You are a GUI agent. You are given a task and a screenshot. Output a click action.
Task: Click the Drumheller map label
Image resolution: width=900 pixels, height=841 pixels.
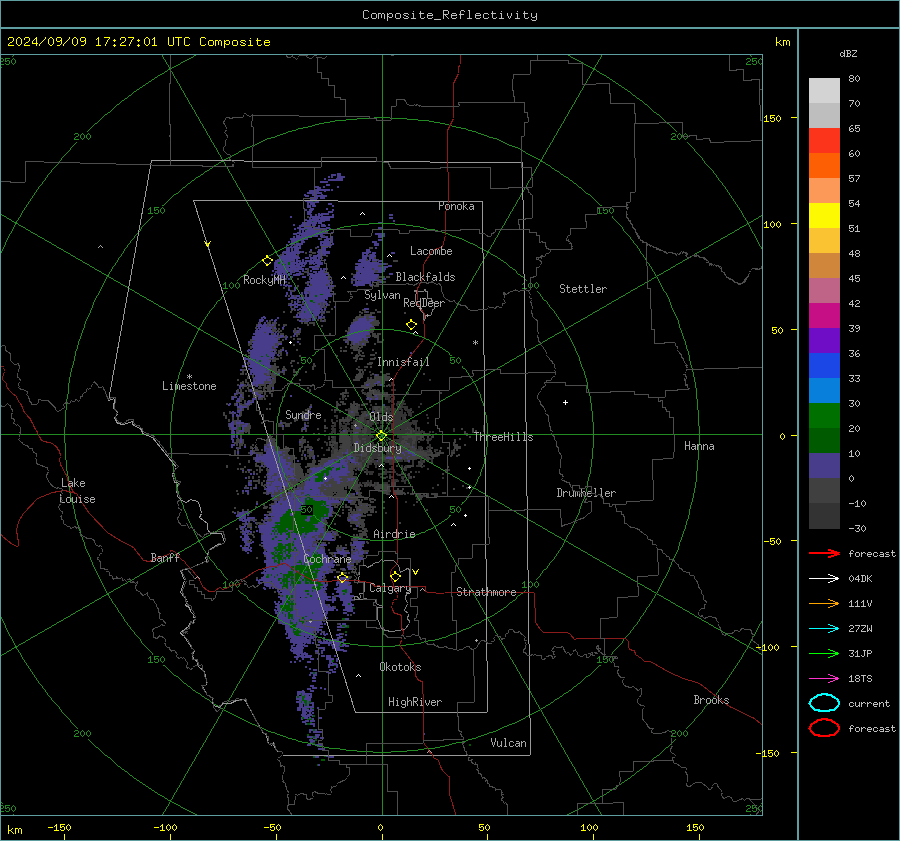click(586, 493)
